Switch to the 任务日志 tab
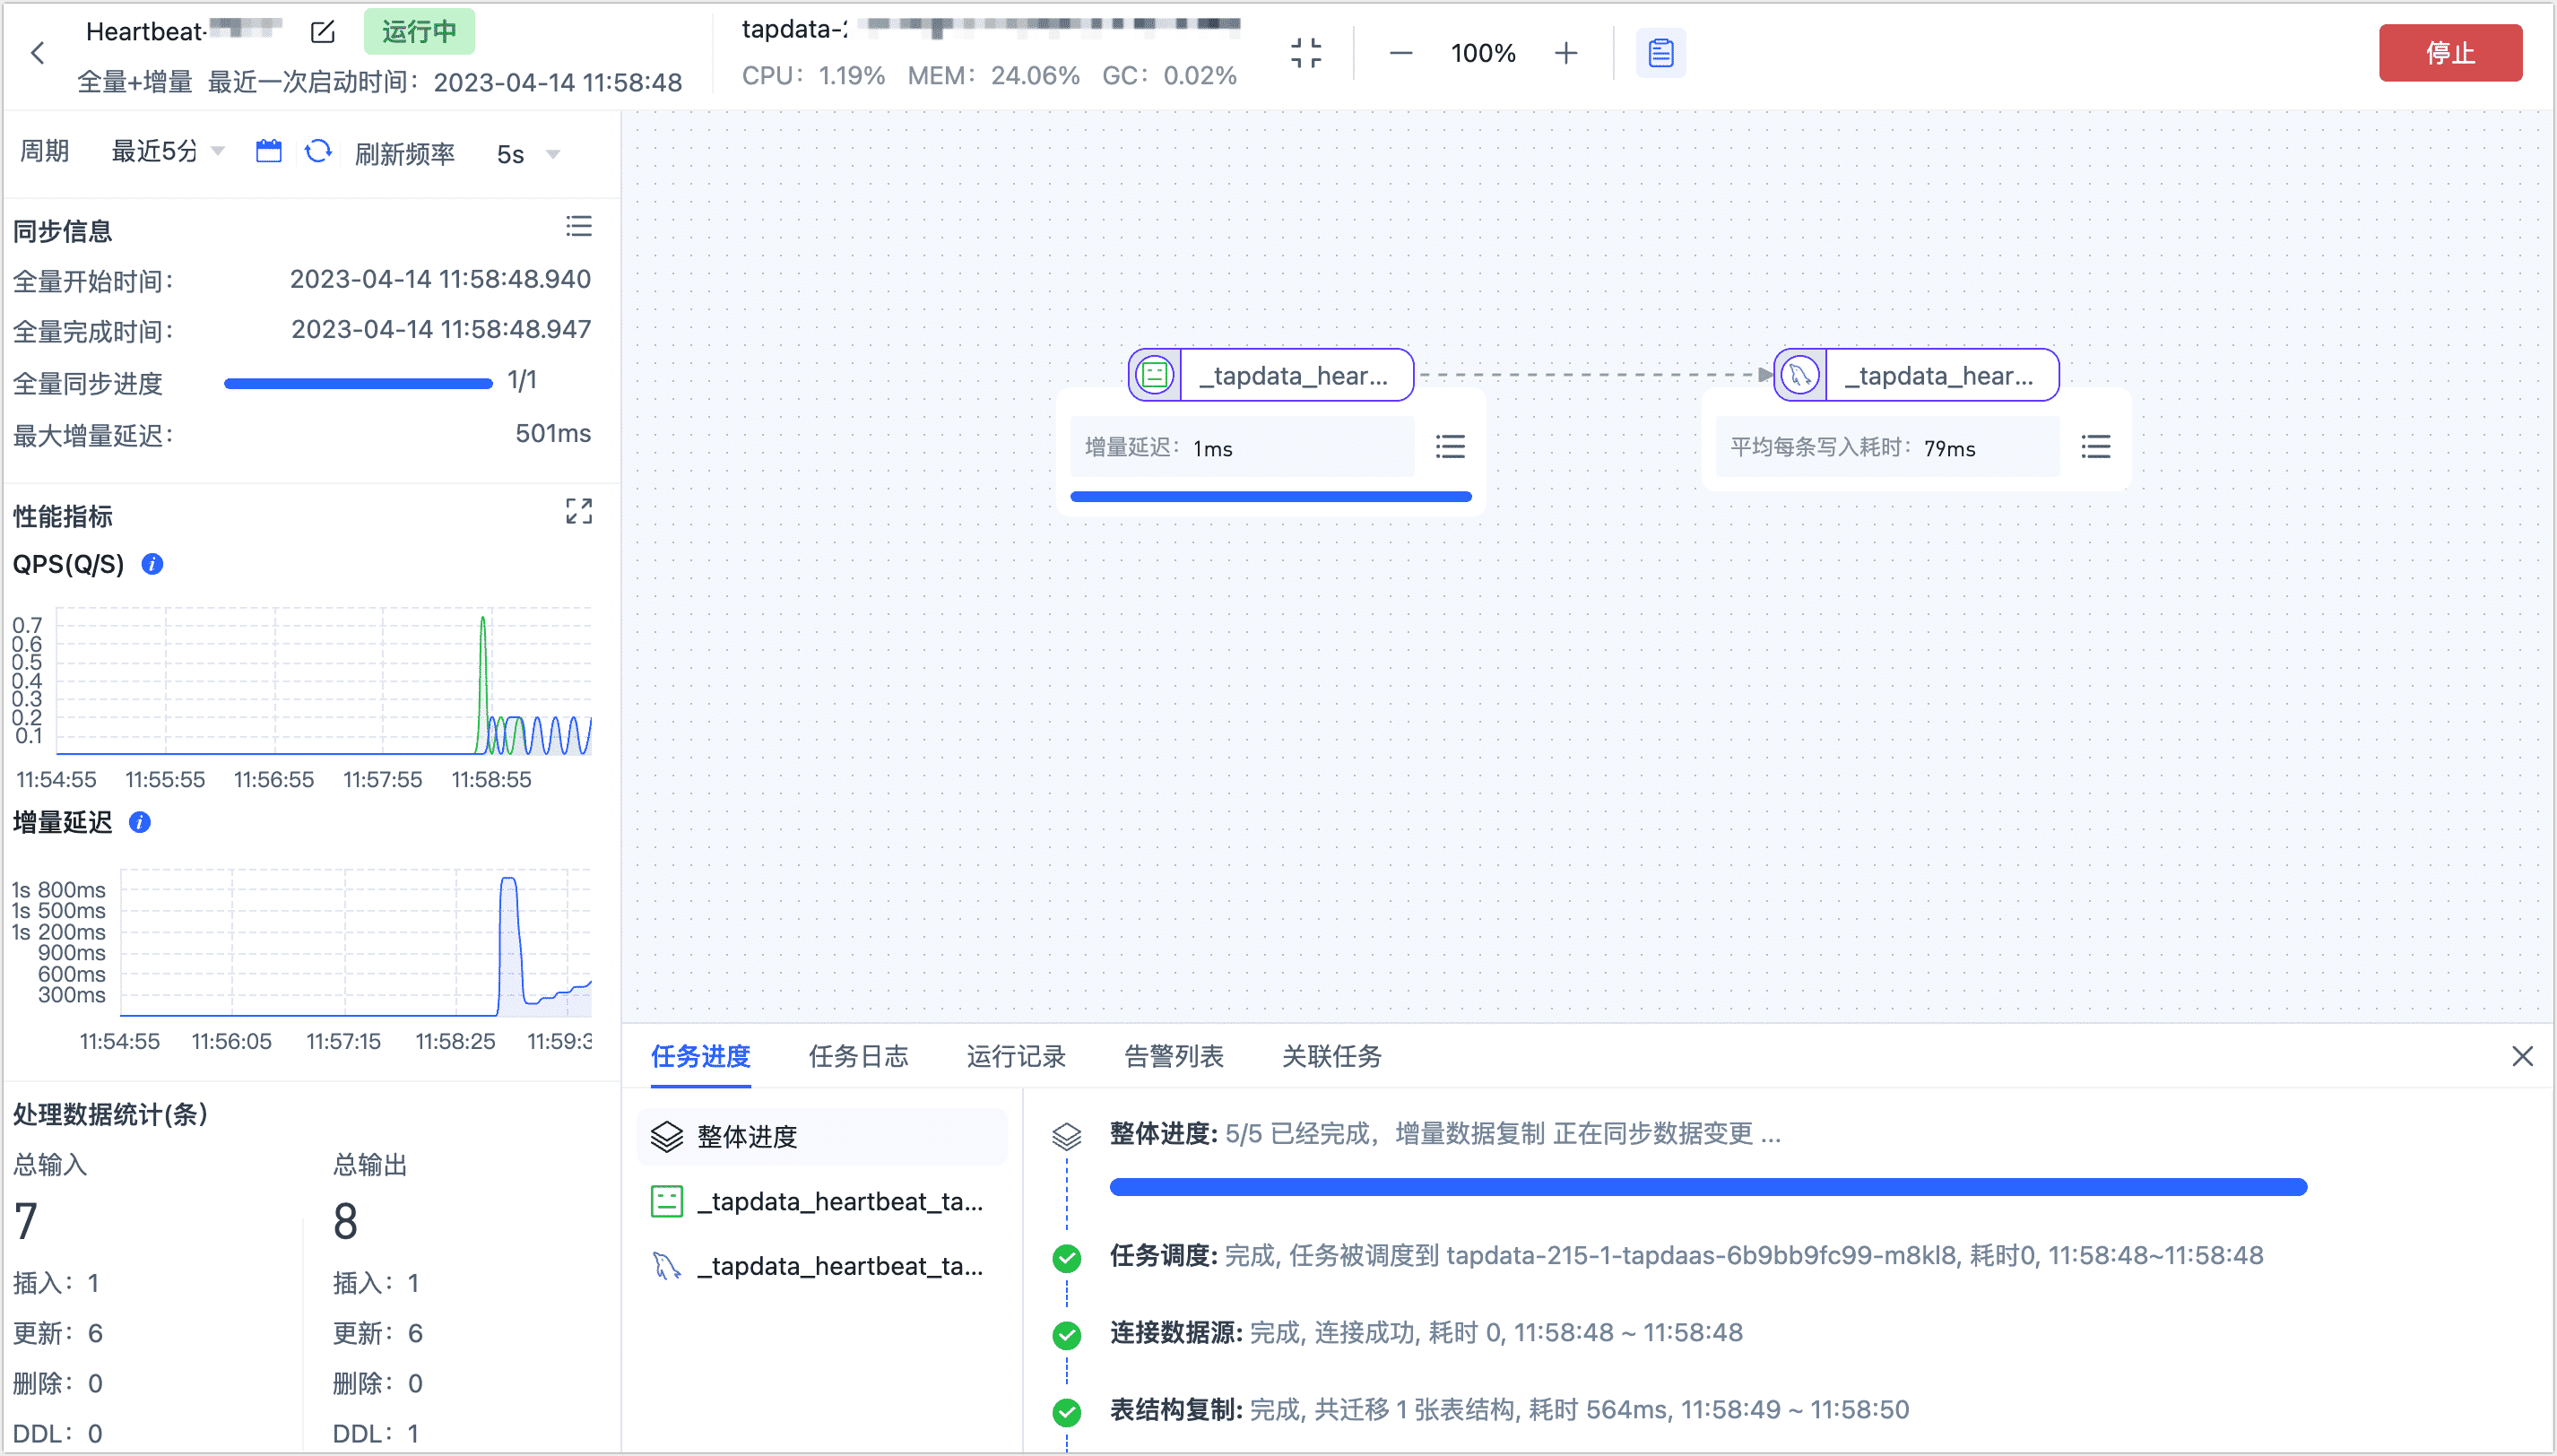 [x=858, y=1057]
